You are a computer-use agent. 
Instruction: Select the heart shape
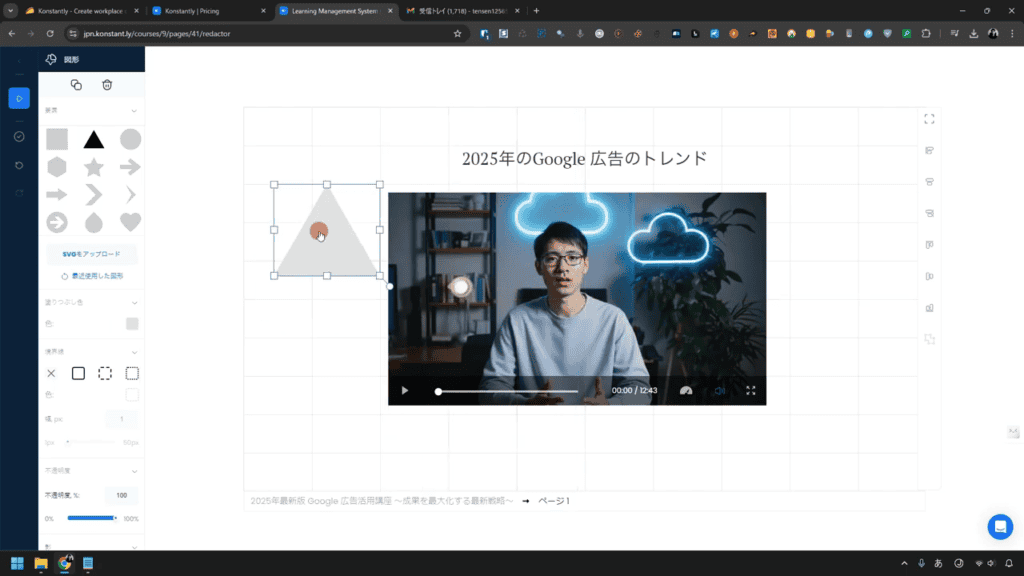coord(130,222)
